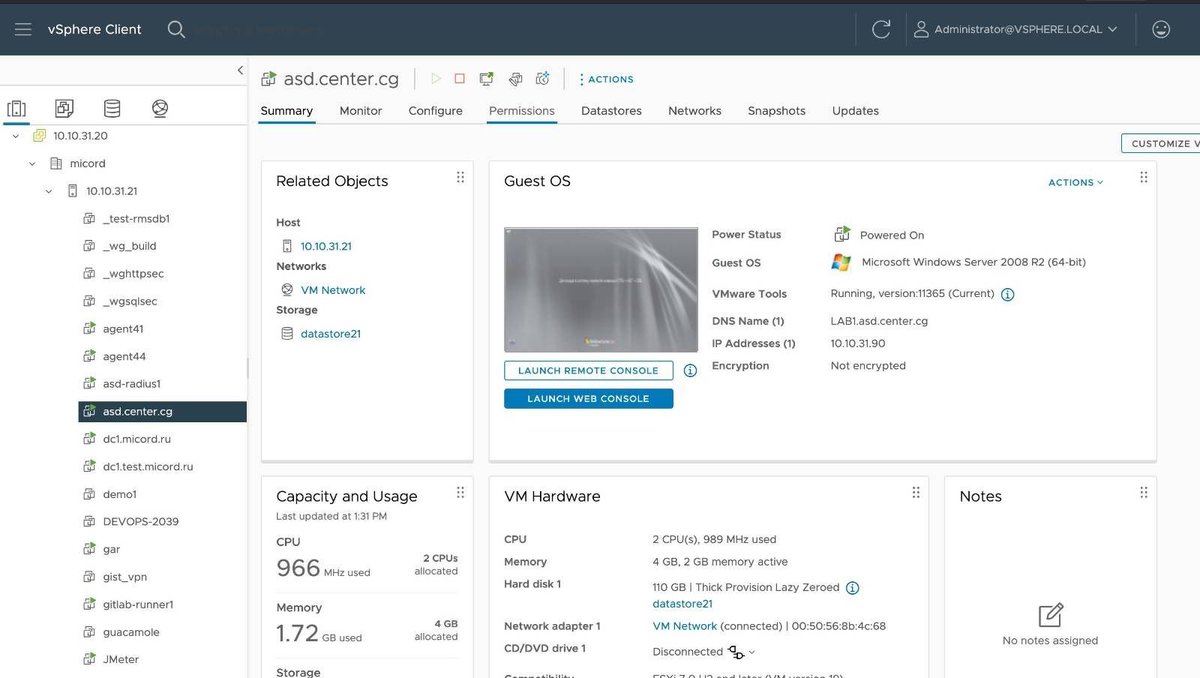The width and height of the screenshot is (1200, 678).
Task: Click the search magnifier icon
Action: click(176, 29)
